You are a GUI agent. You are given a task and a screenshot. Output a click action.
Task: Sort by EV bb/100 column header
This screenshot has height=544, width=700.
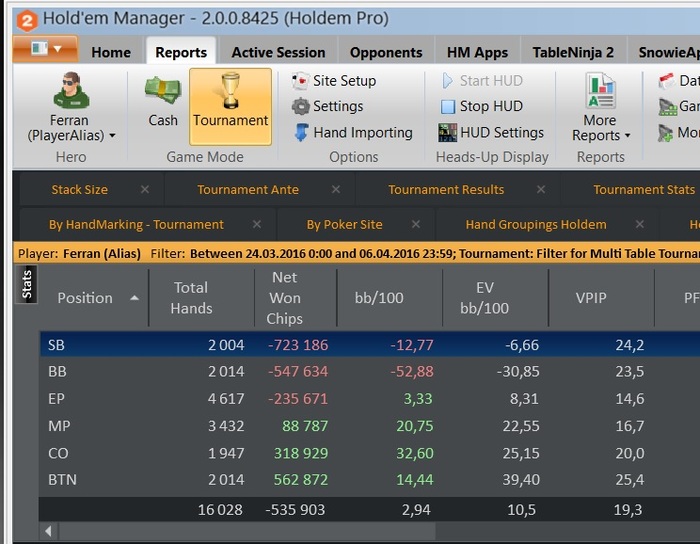[484, 298]
